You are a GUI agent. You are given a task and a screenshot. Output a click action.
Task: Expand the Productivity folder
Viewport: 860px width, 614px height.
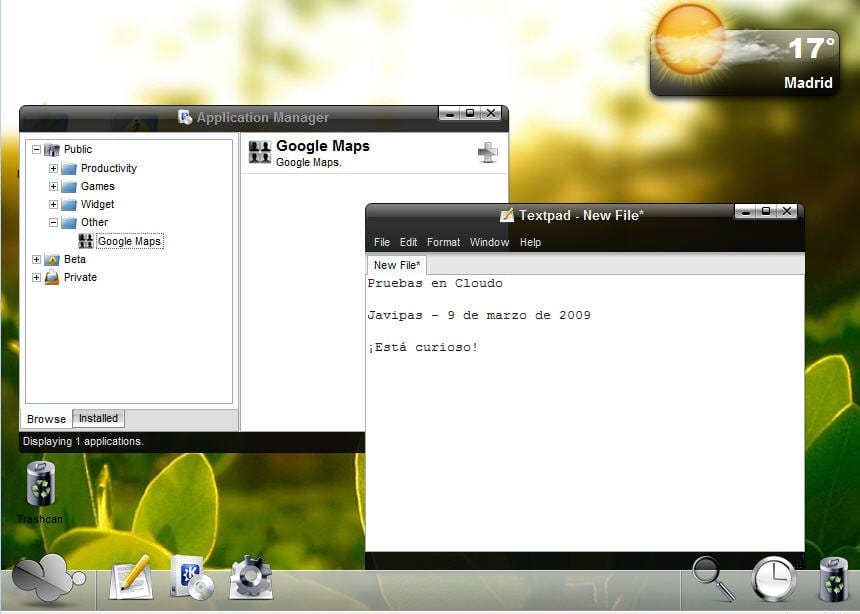click(x=54, y=168)
